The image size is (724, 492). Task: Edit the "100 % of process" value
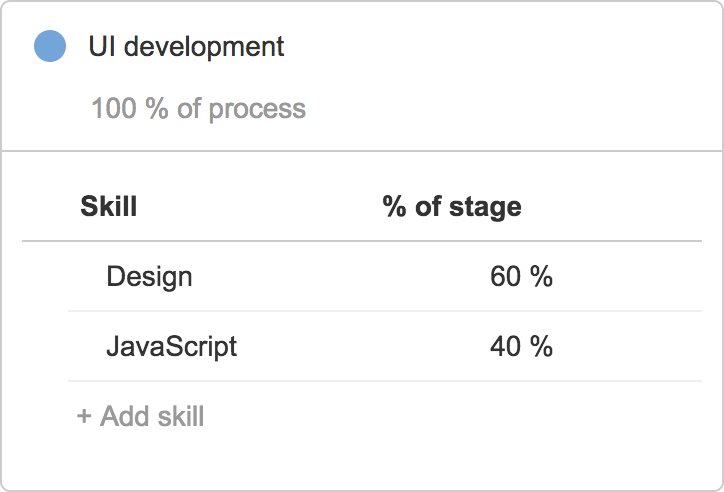199,109
